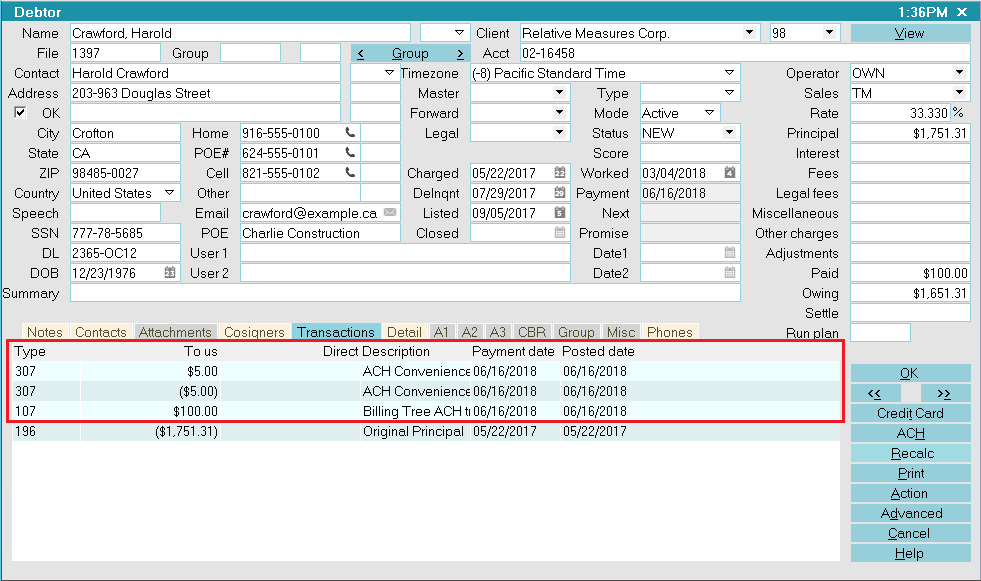Click the Recalc button
The image size is (981, 581).
[910, 453]
